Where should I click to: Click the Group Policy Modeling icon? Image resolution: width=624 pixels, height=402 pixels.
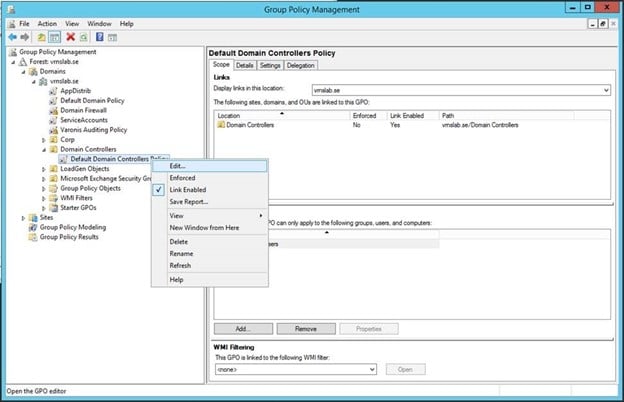(x=33, y=227)
